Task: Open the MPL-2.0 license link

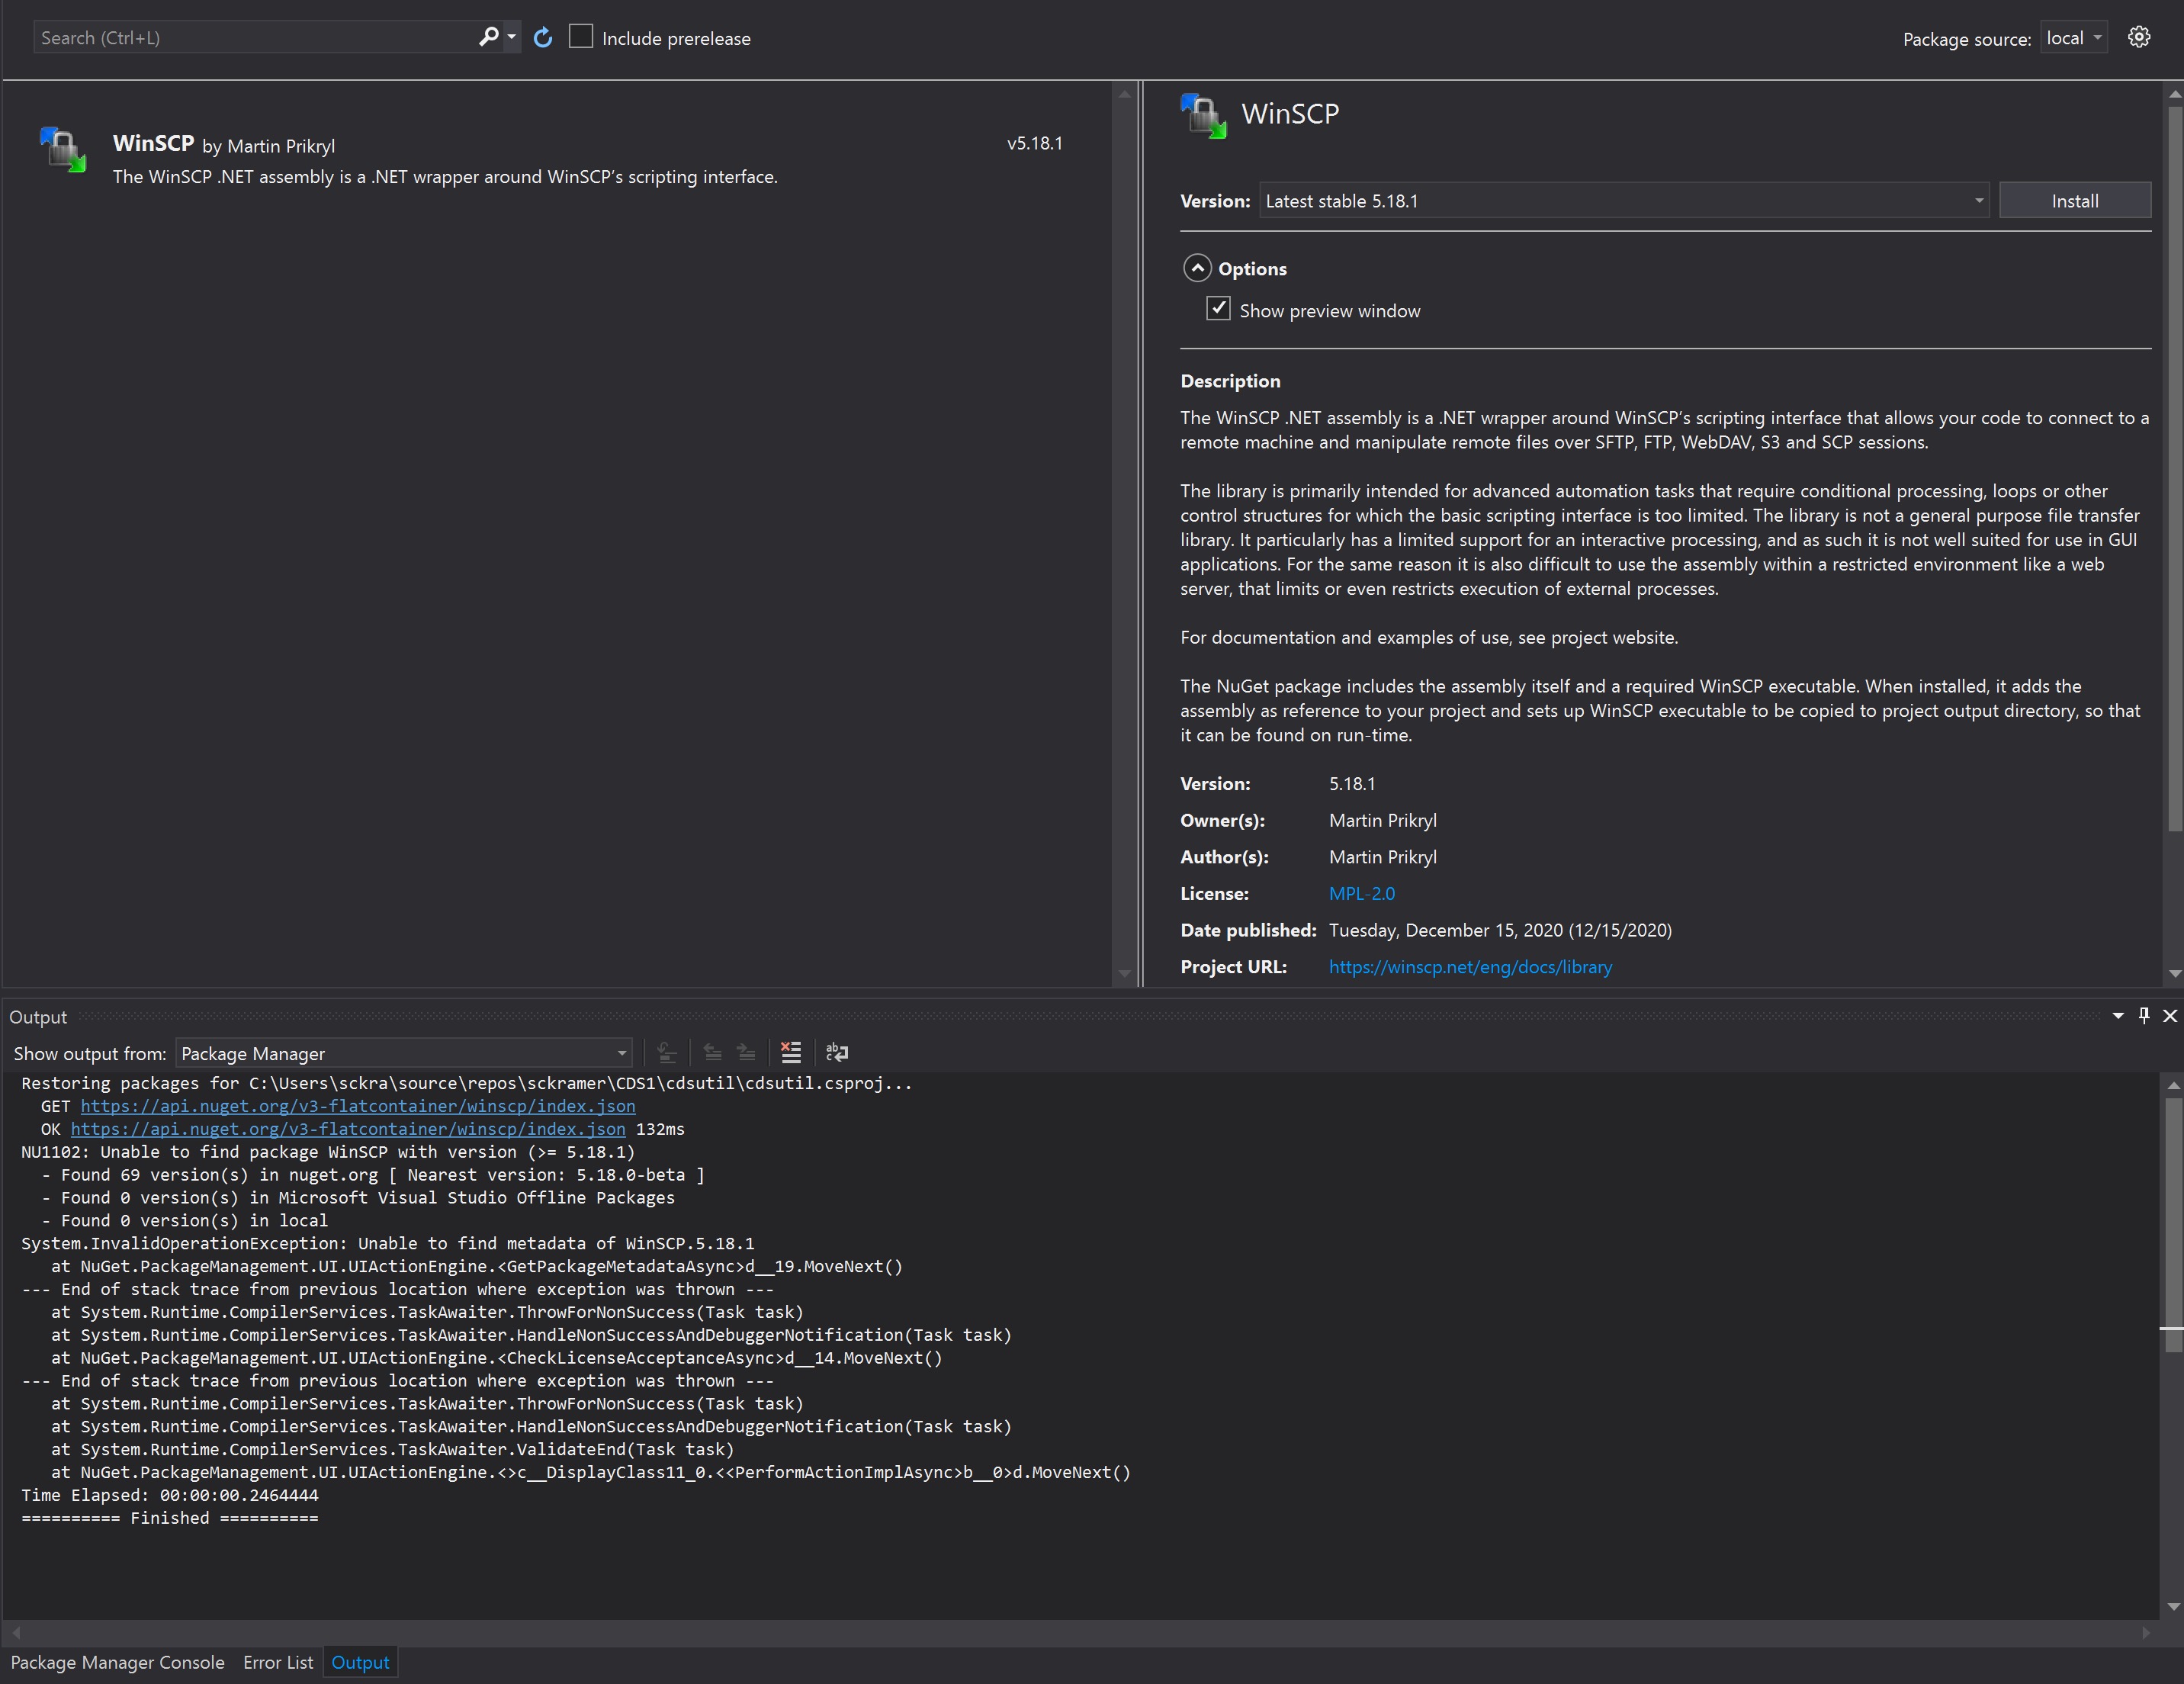Action: coord(1361,893)
